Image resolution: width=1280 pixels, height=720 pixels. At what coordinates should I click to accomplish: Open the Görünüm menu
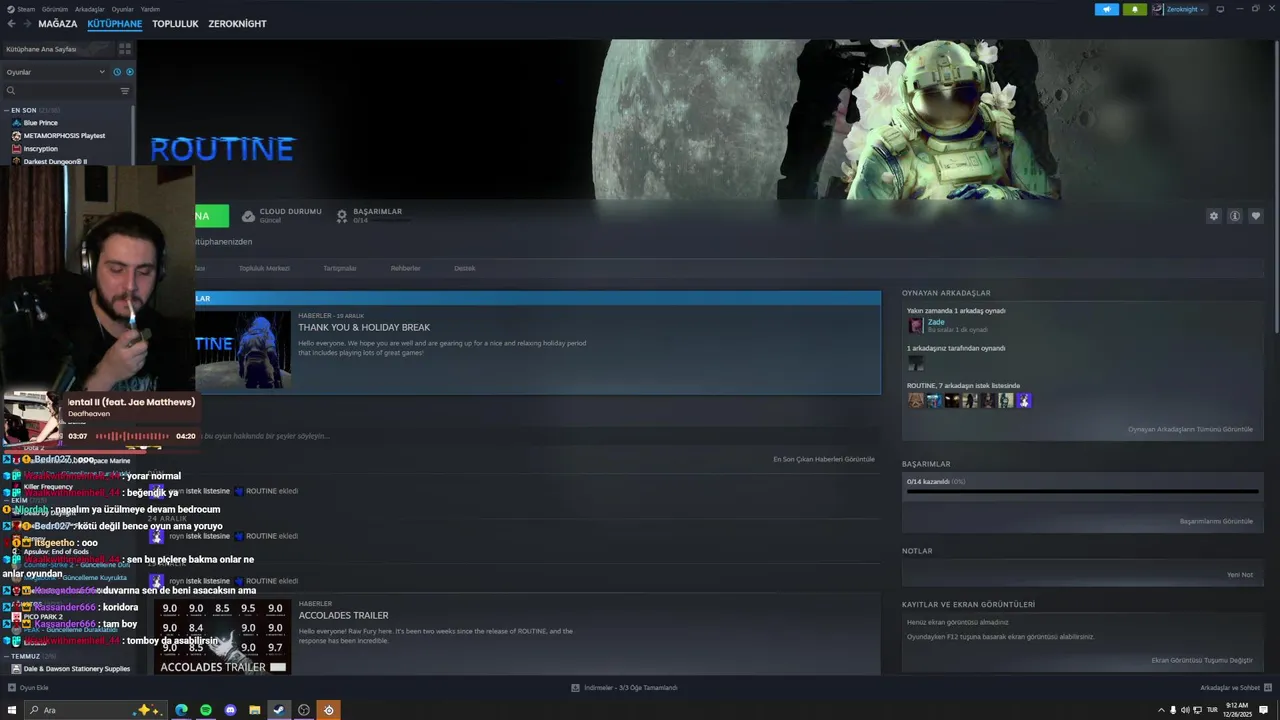[55, 9]
